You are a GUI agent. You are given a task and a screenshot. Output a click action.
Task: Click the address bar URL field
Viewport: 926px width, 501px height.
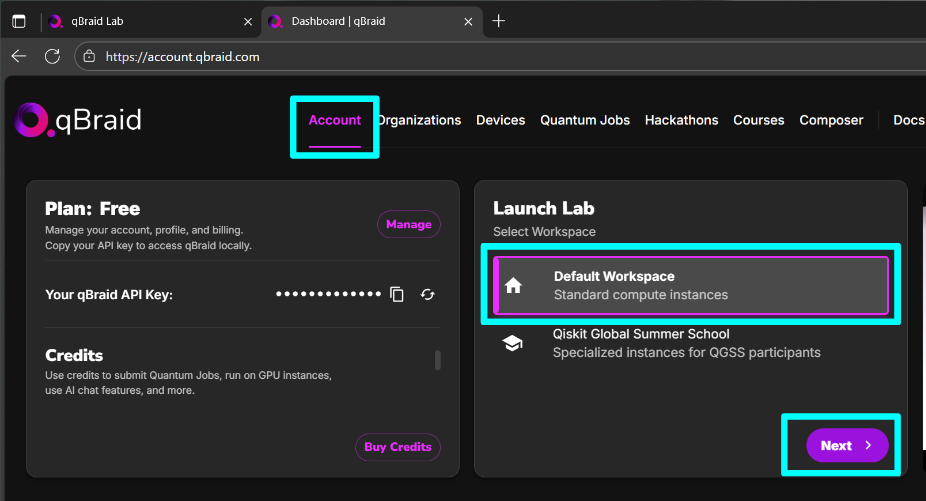coord(500,57)
